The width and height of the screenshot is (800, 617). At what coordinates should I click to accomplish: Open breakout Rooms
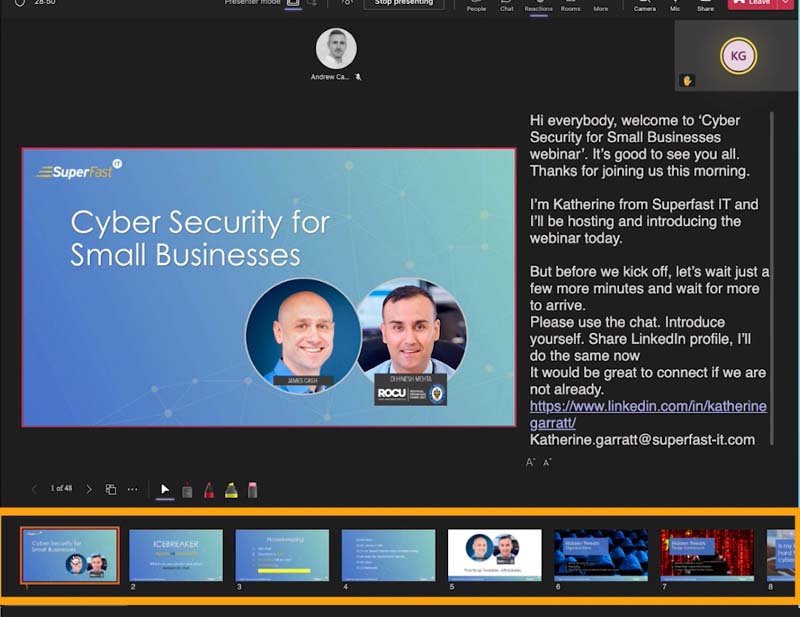(x=570, y=5)
